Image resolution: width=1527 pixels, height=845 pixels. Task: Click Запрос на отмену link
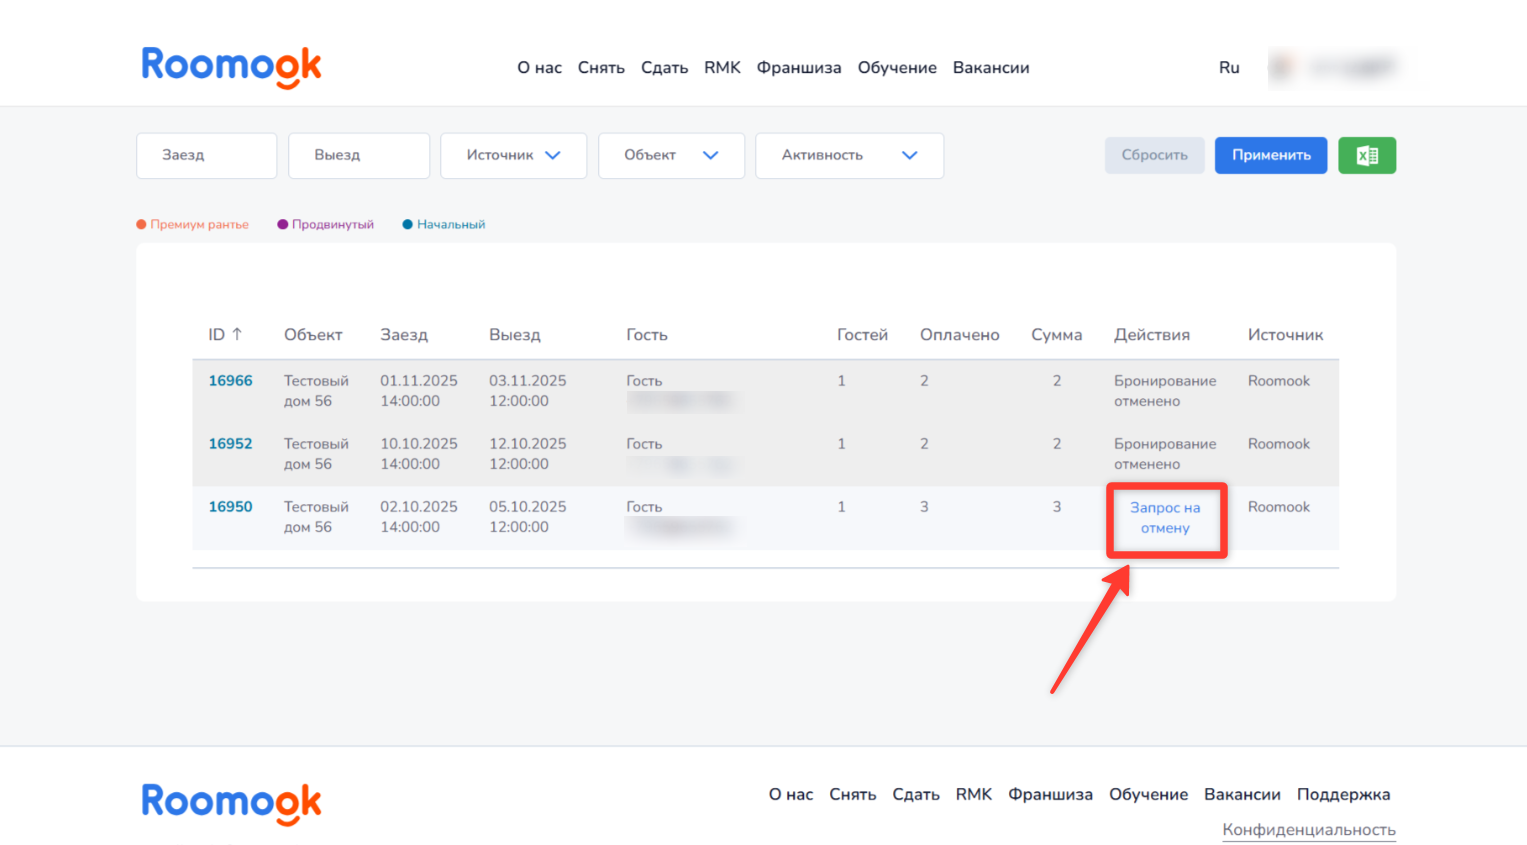click(1165, 518)
